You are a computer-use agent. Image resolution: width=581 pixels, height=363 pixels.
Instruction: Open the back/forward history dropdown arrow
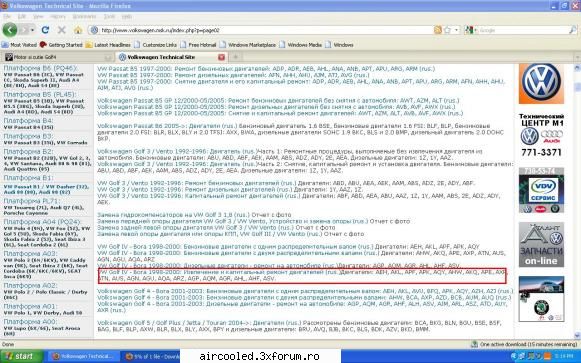pyautogui.click(x=33, y=30)
